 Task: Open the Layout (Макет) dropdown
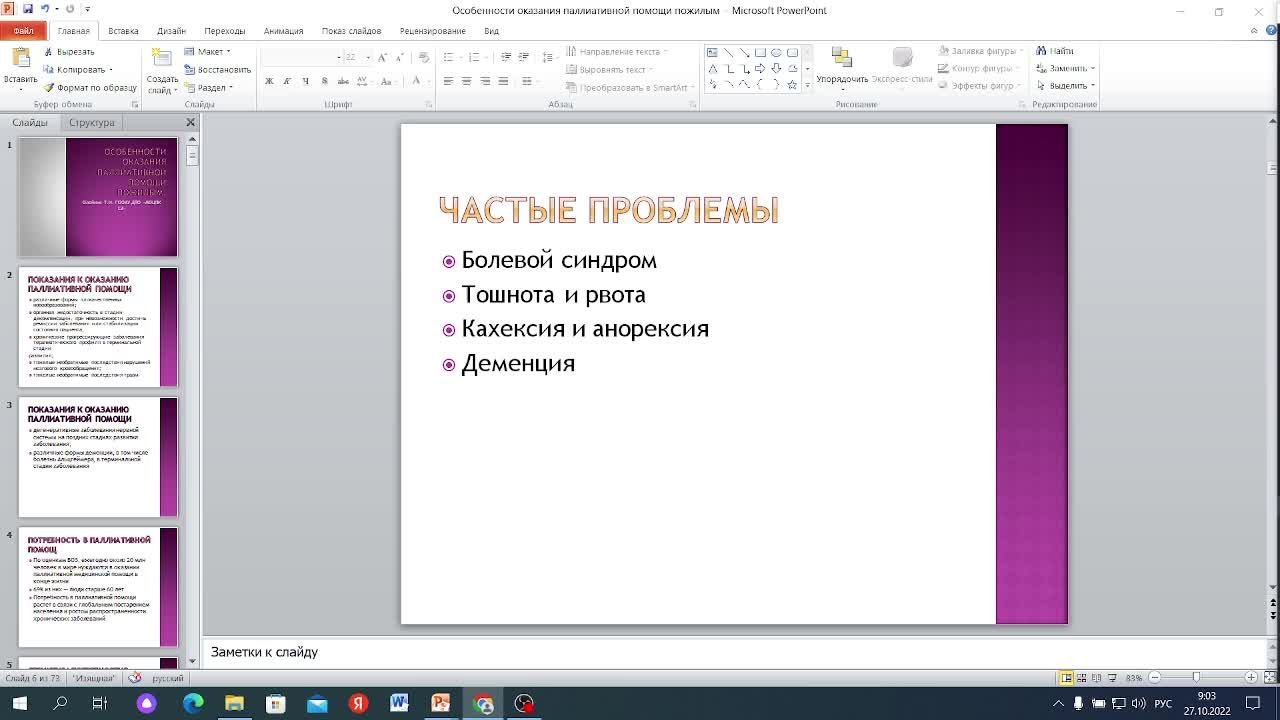(208, 52)
